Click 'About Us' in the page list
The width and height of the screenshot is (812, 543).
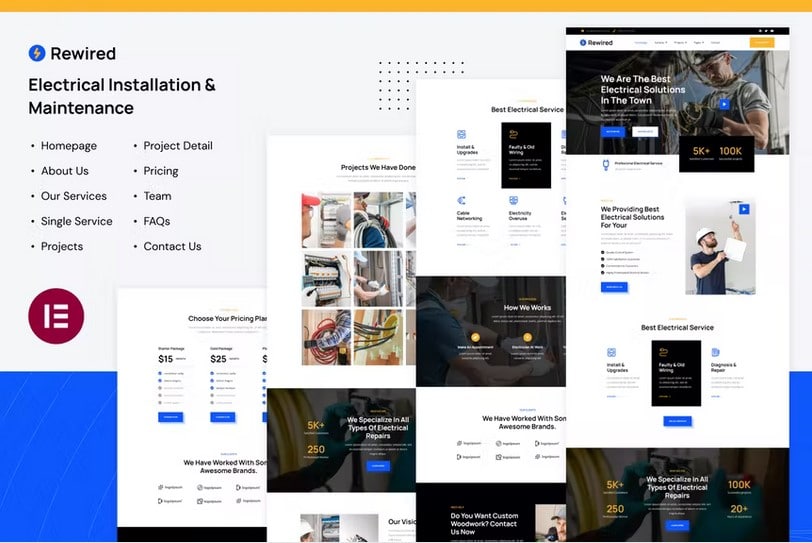(x=65, y=171)
